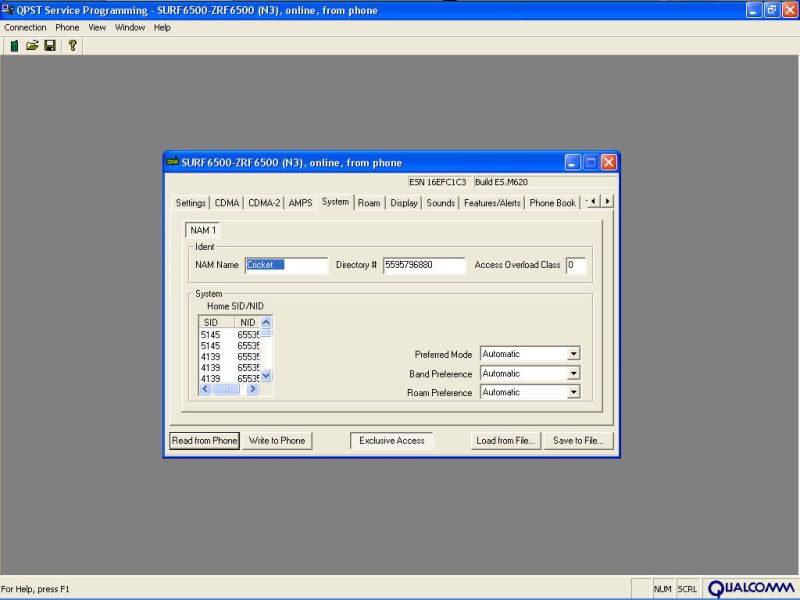The image size is (800, 600).
Task: Switch to the Settings tab
Action: (x=190, y=203)
